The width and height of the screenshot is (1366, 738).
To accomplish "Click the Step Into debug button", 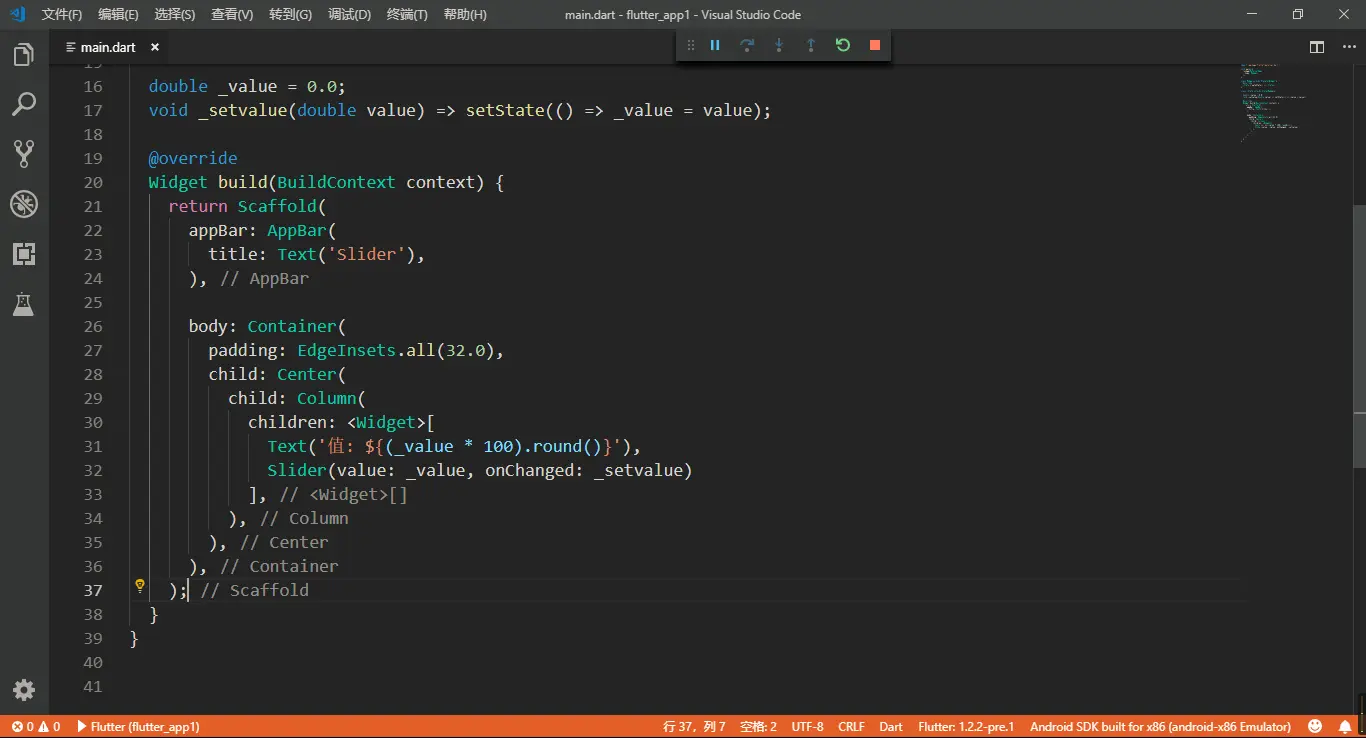I will click(779, 45).
